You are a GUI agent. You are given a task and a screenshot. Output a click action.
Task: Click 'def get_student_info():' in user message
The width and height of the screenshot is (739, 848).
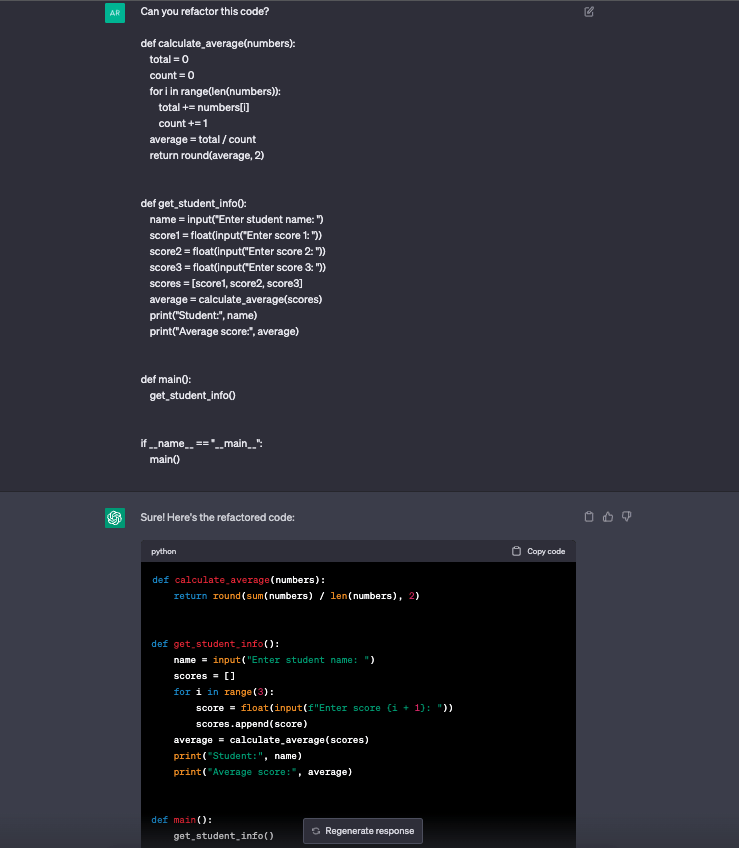coord(194,203)
